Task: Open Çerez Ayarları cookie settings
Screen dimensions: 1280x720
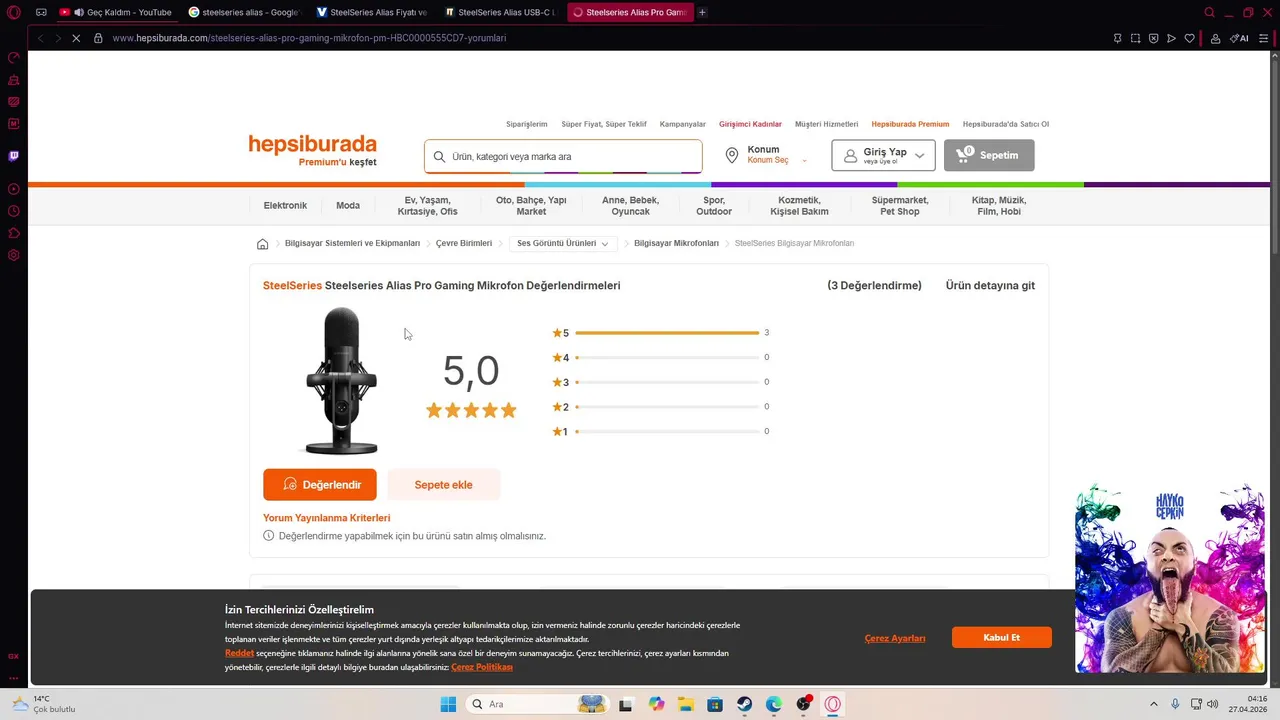Action: (895, 638)
